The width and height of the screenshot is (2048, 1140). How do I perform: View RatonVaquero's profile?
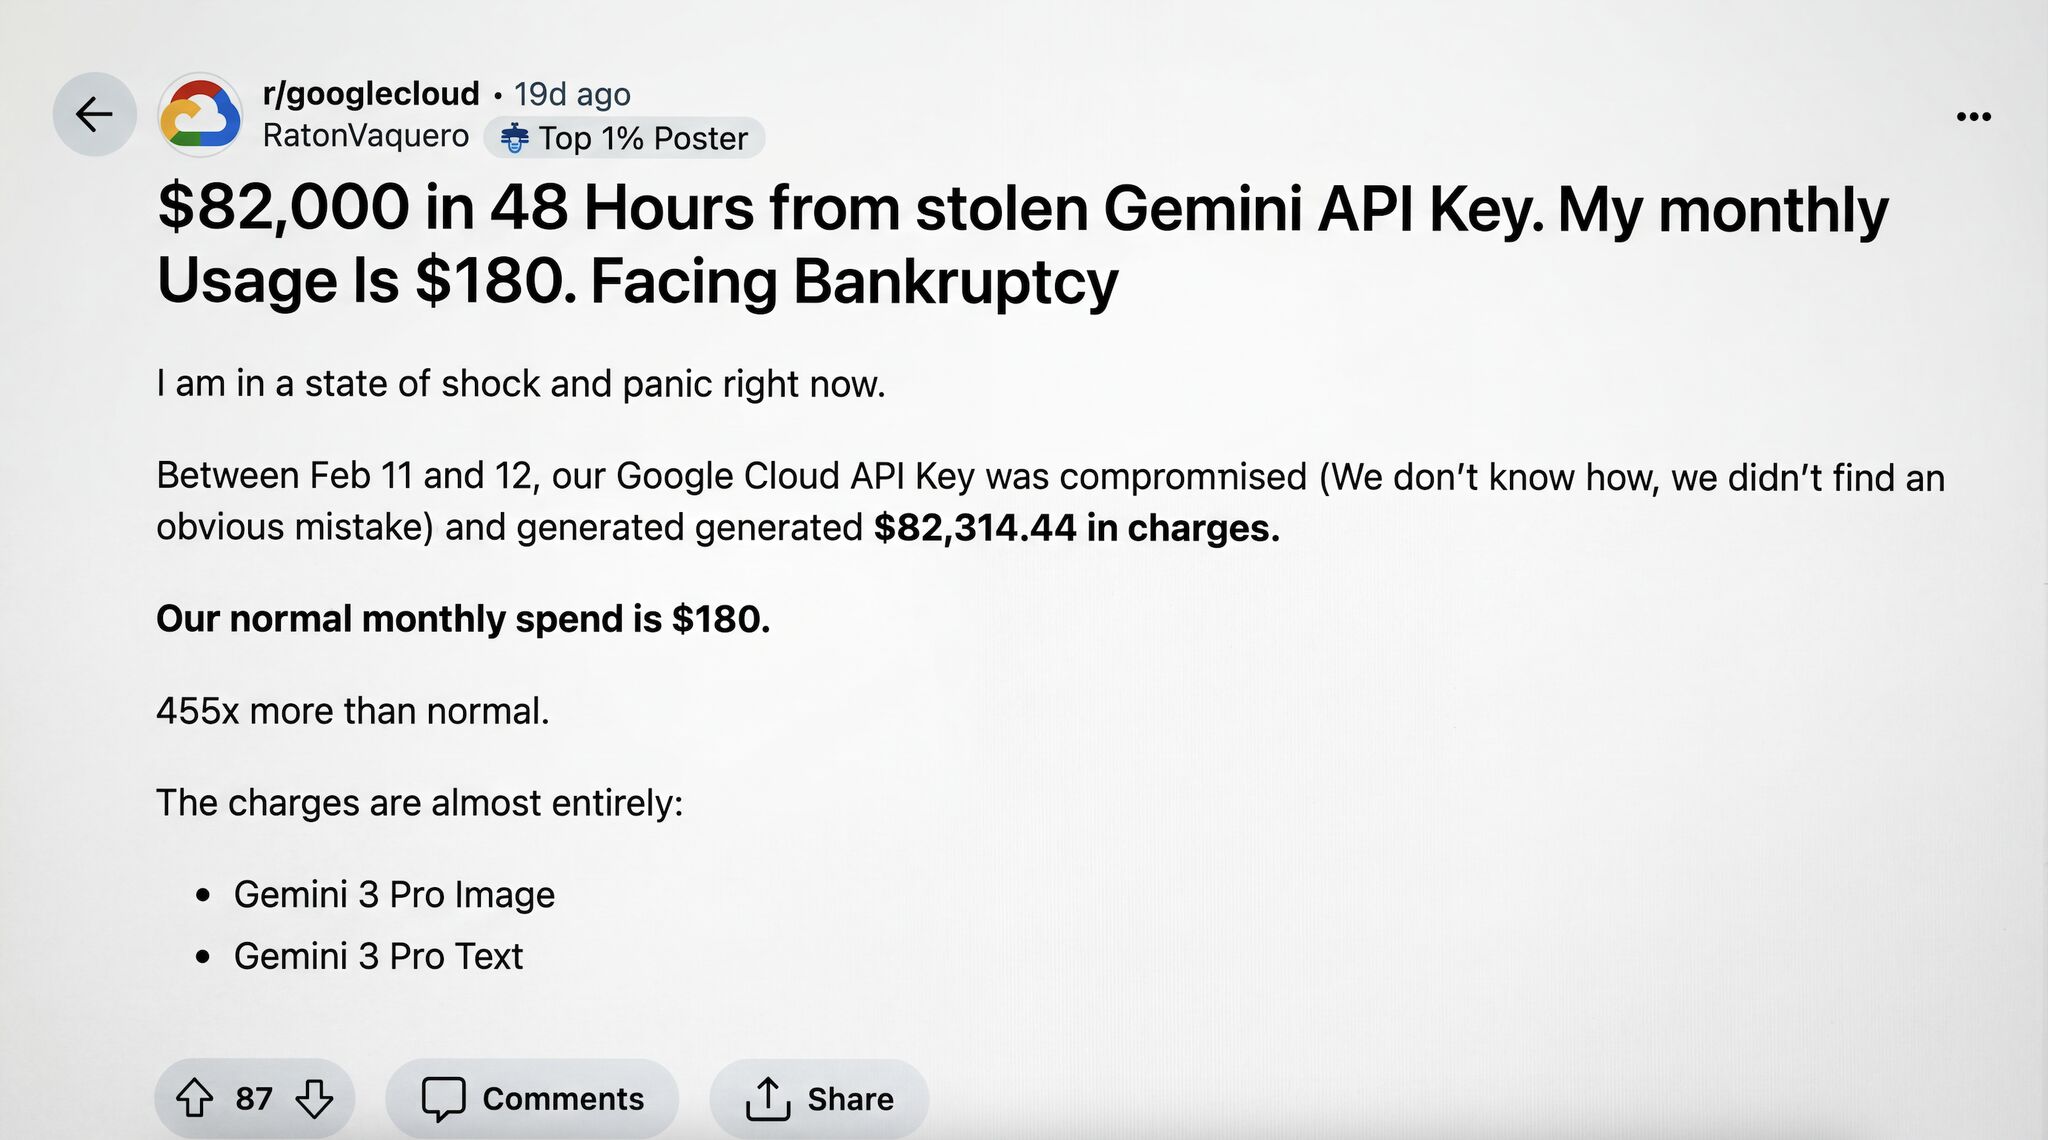click(x=366, y=136)
